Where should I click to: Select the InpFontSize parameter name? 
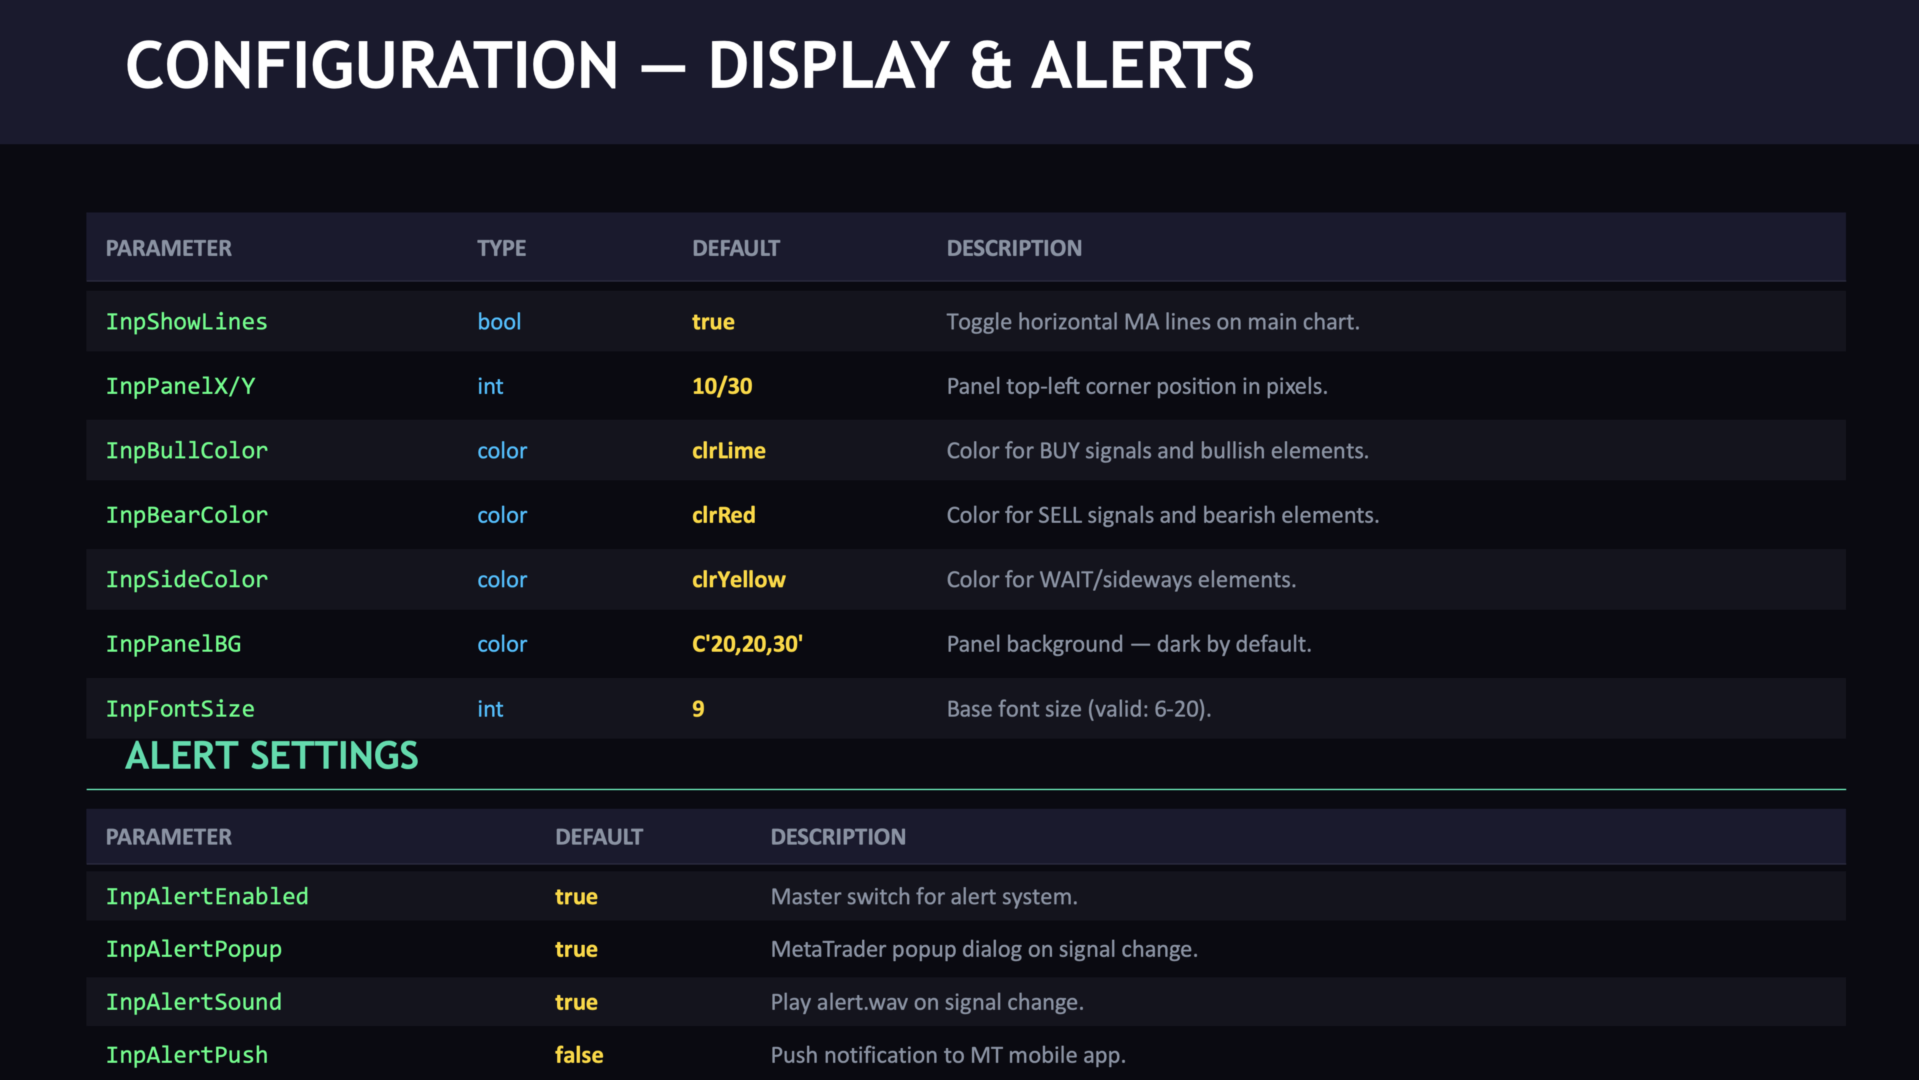[180, 709]
